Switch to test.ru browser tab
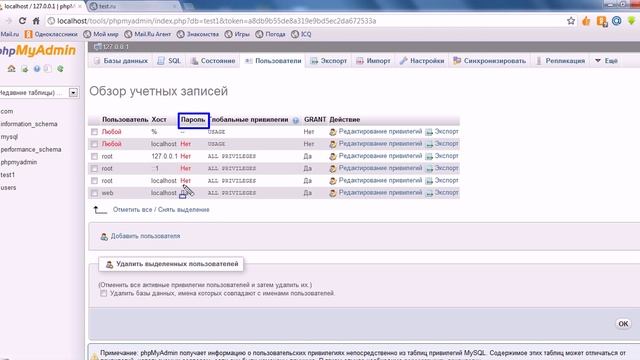The image size is (640, 360). tap(133, 6)
